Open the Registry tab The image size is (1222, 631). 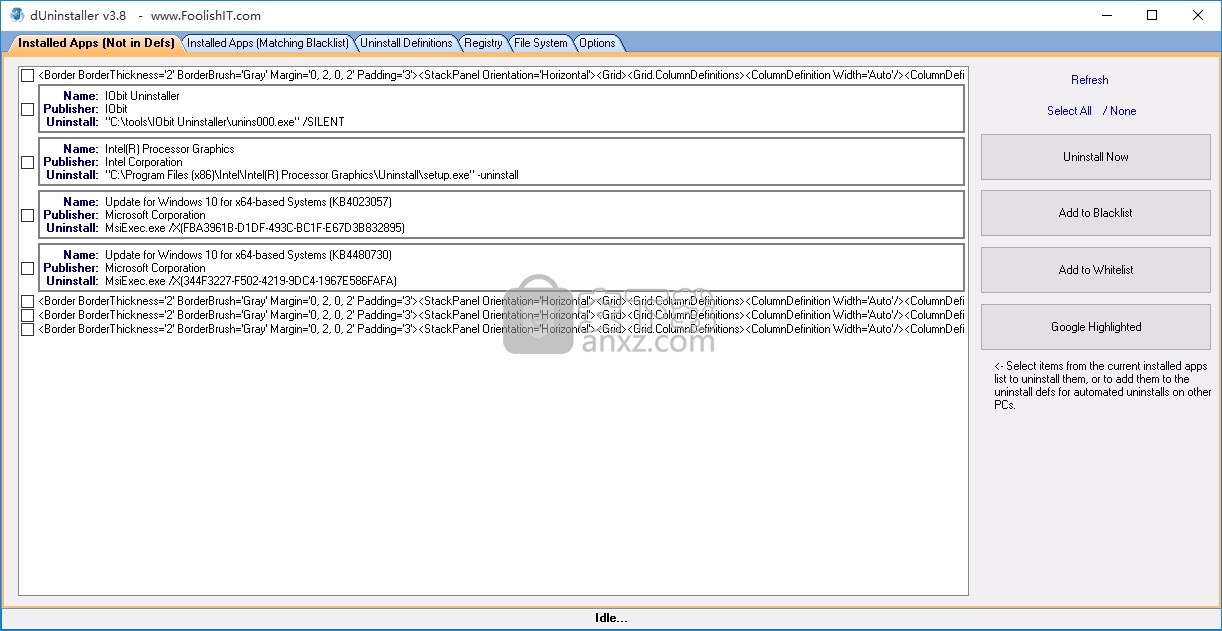pyautogui.click(x=484, y=43)
